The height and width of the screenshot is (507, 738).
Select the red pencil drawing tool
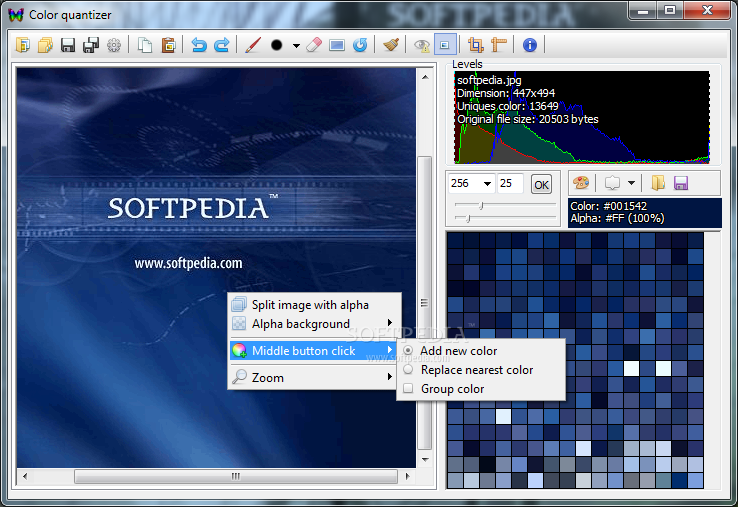(253, 45)
